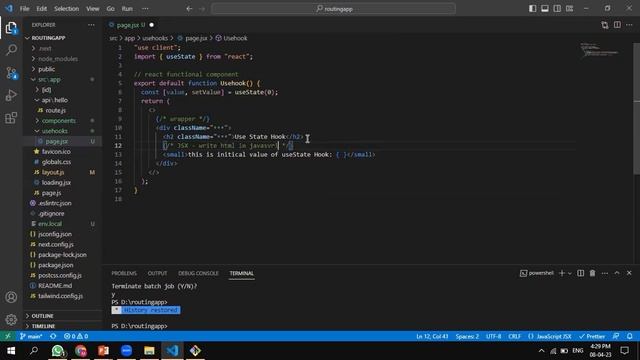
Task: Open WhatsApp from the Windows taskbar
Action: pos(58,351)
